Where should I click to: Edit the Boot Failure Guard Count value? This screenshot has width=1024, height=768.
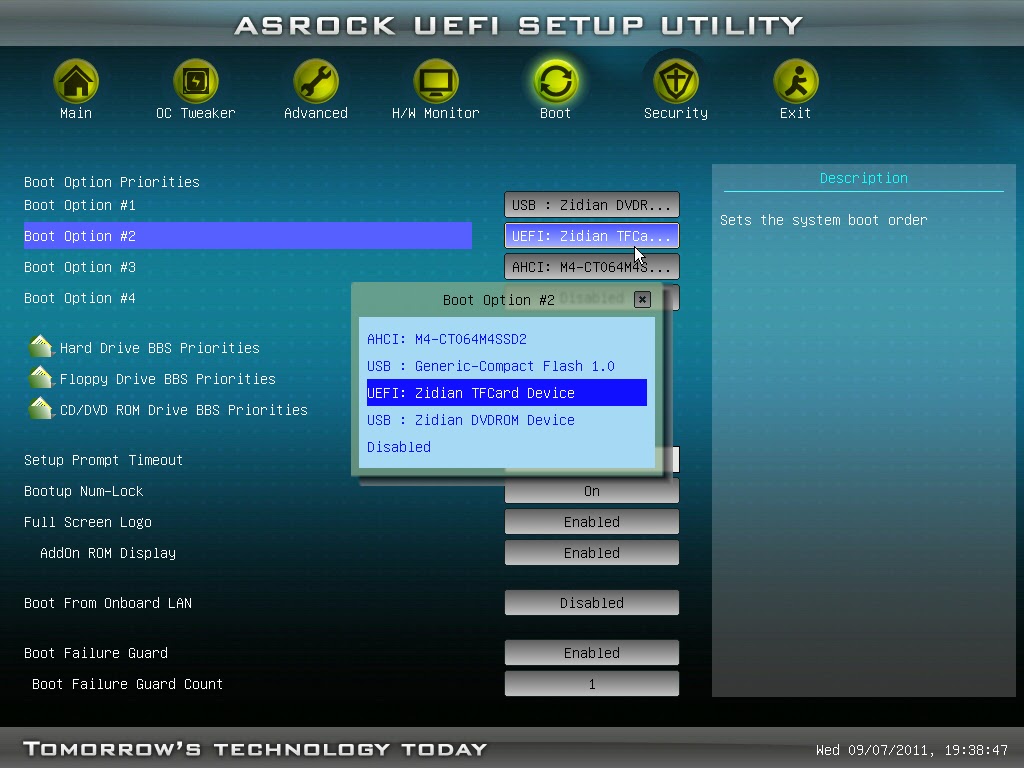coord(592,684)
